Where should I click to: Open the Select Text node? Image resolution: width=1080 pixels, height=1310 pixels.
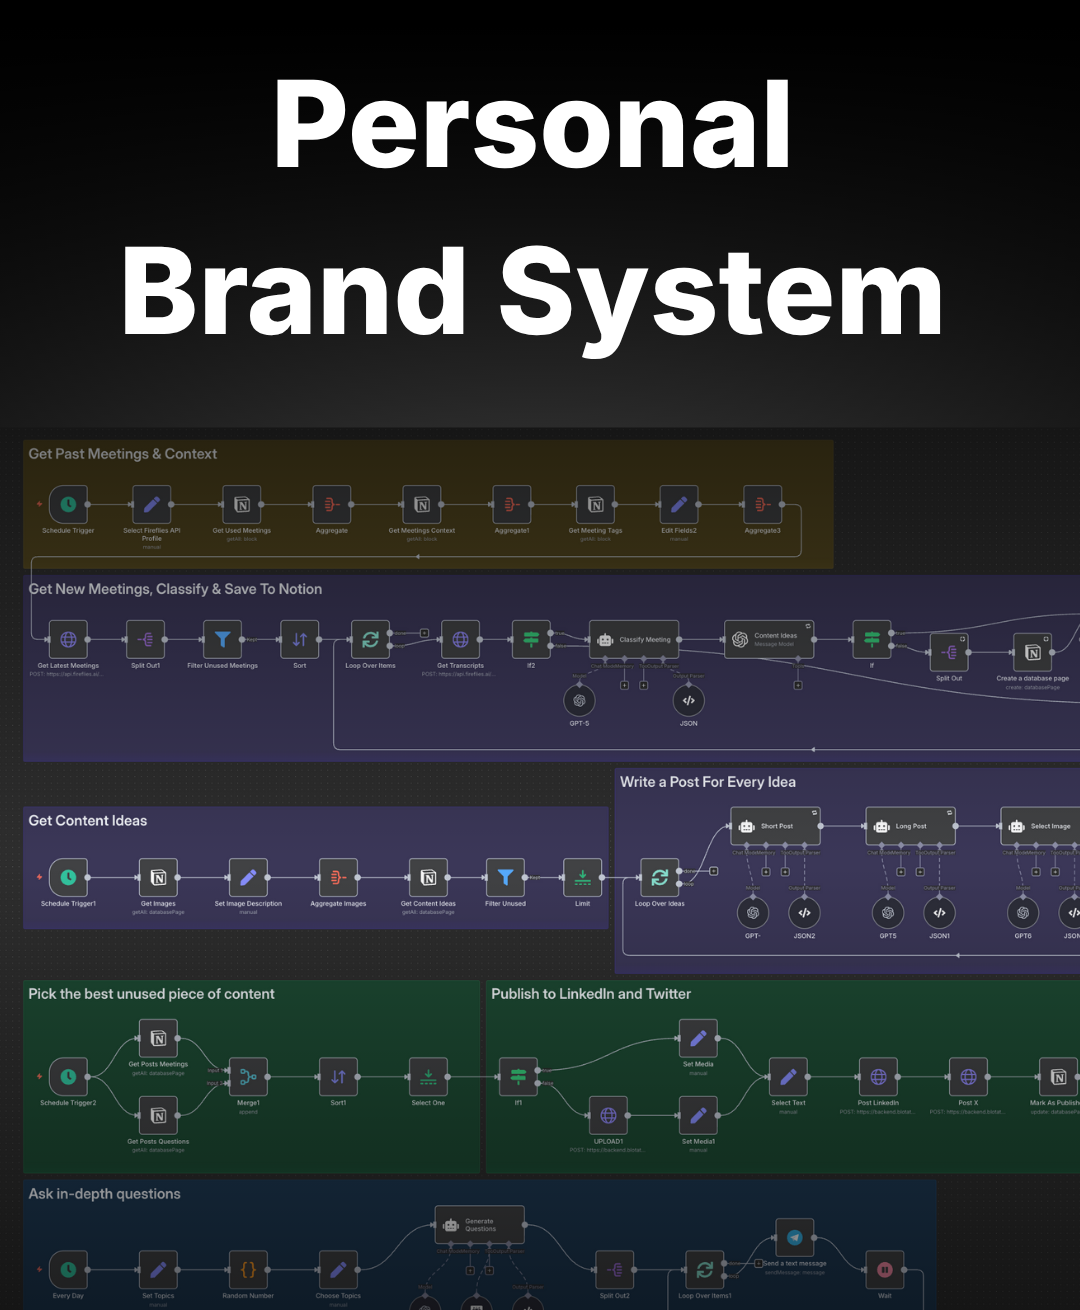pyautogui.click(x=788, y=1077)
